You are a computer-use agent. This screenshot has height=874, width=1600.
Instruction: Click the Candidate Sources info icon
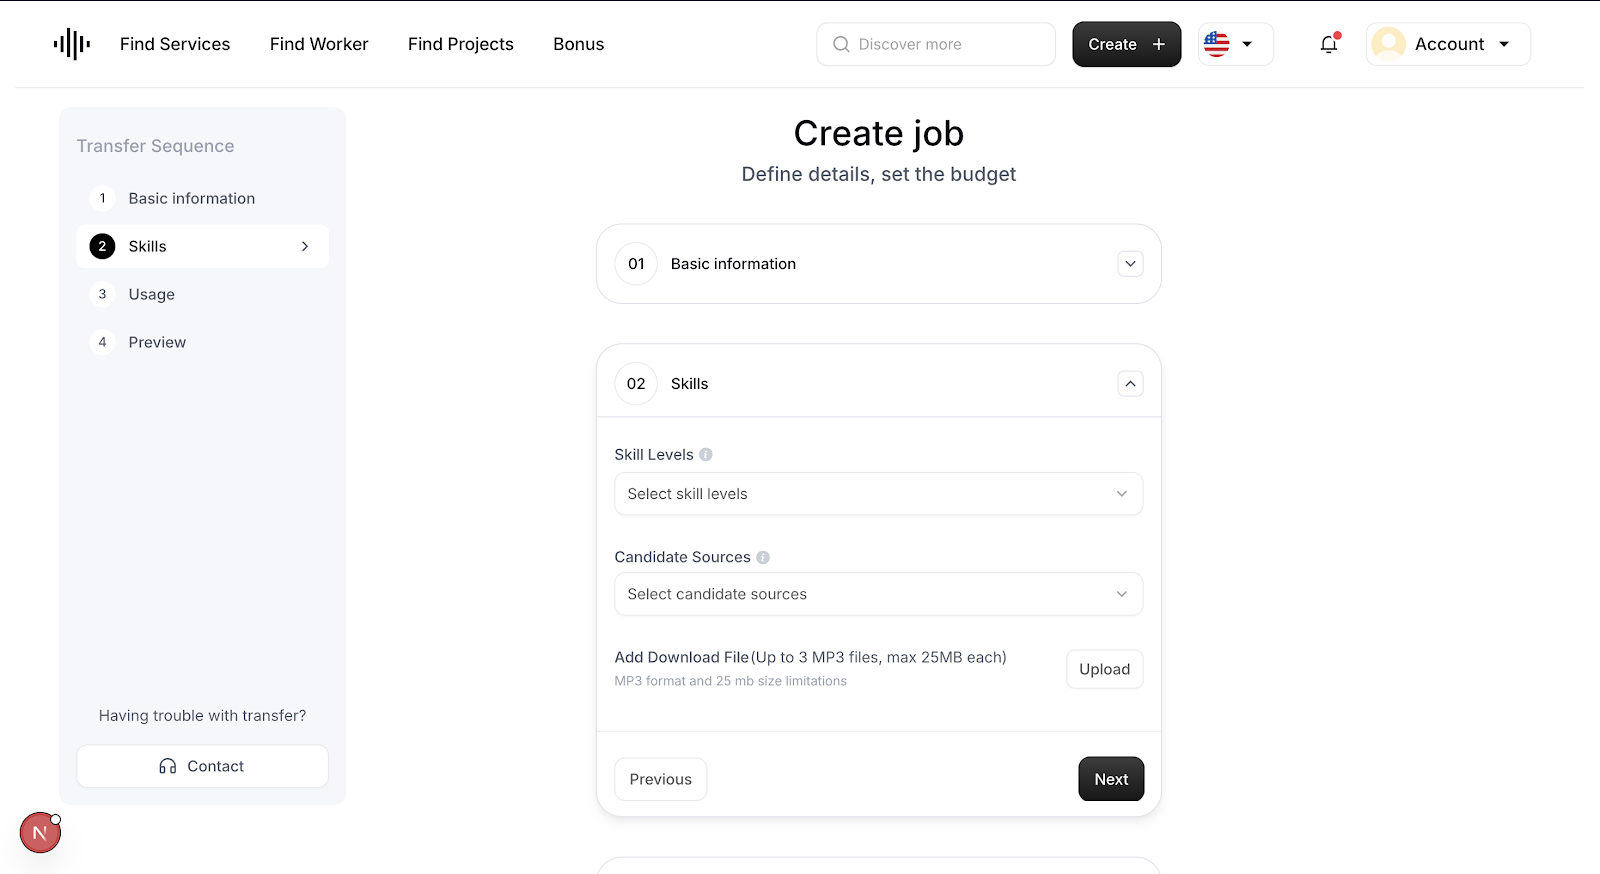tap(763, 557)
